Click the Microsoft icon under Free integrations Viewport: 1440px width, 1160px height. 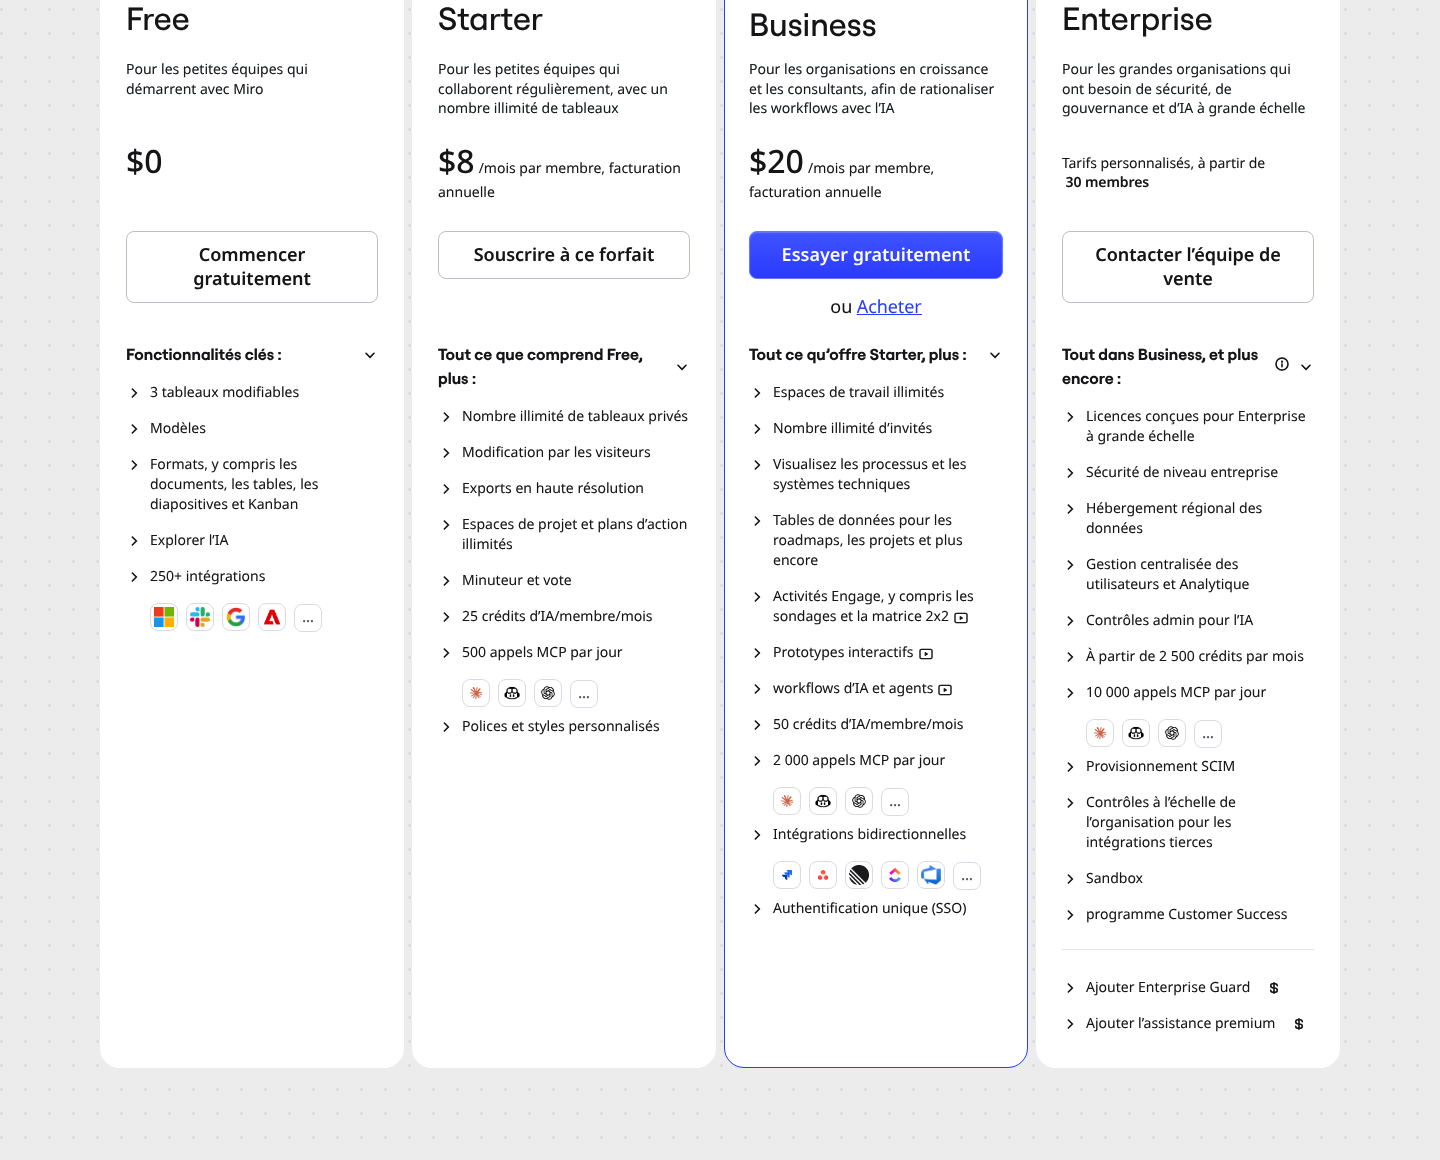click(164, 618)
